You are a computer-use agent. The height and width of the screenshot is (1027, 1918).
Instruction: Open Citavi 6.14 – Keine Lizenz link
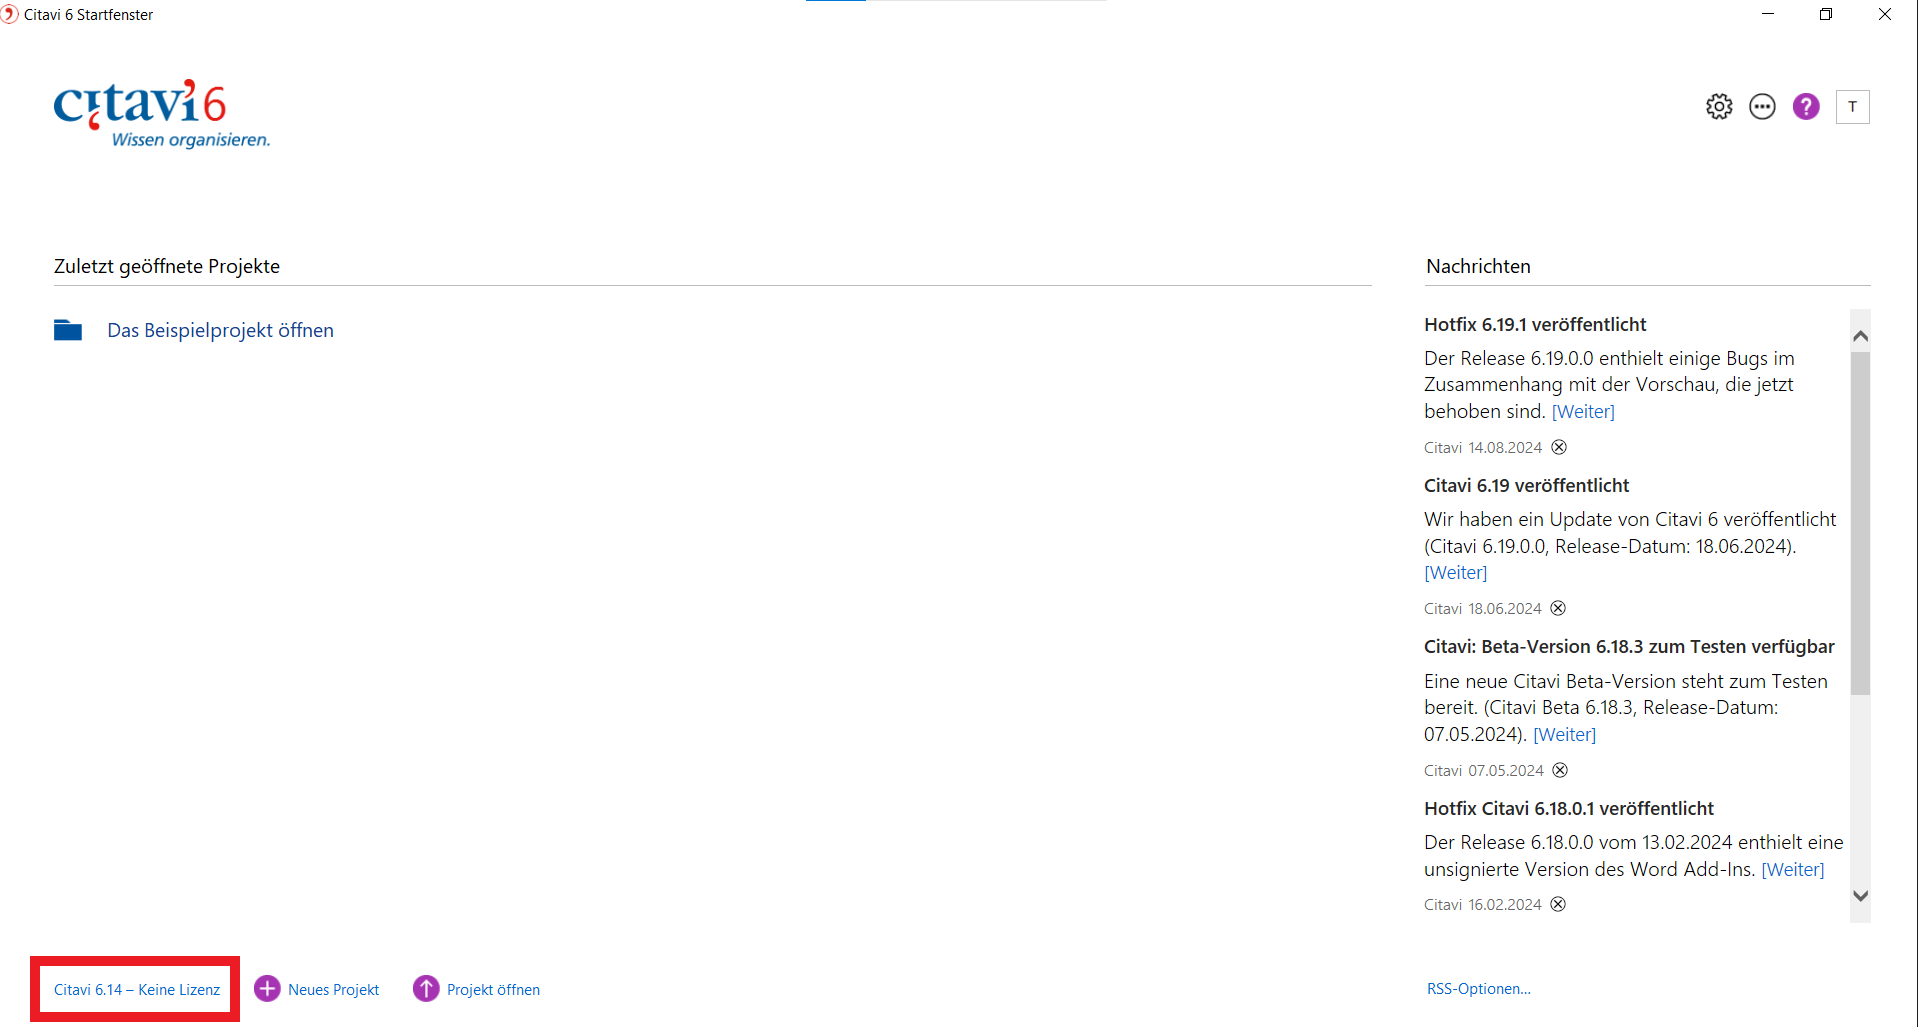137,990
